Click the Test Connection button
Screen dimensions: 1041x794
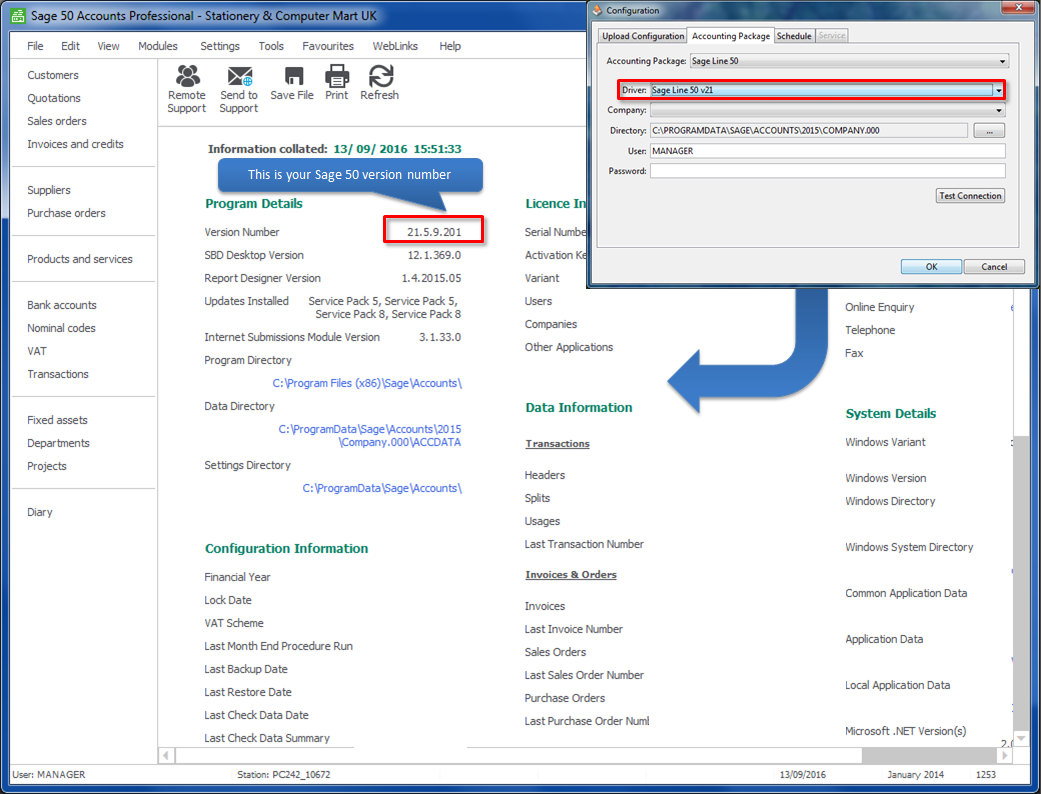pyautogui.click(x=969, y=196)
